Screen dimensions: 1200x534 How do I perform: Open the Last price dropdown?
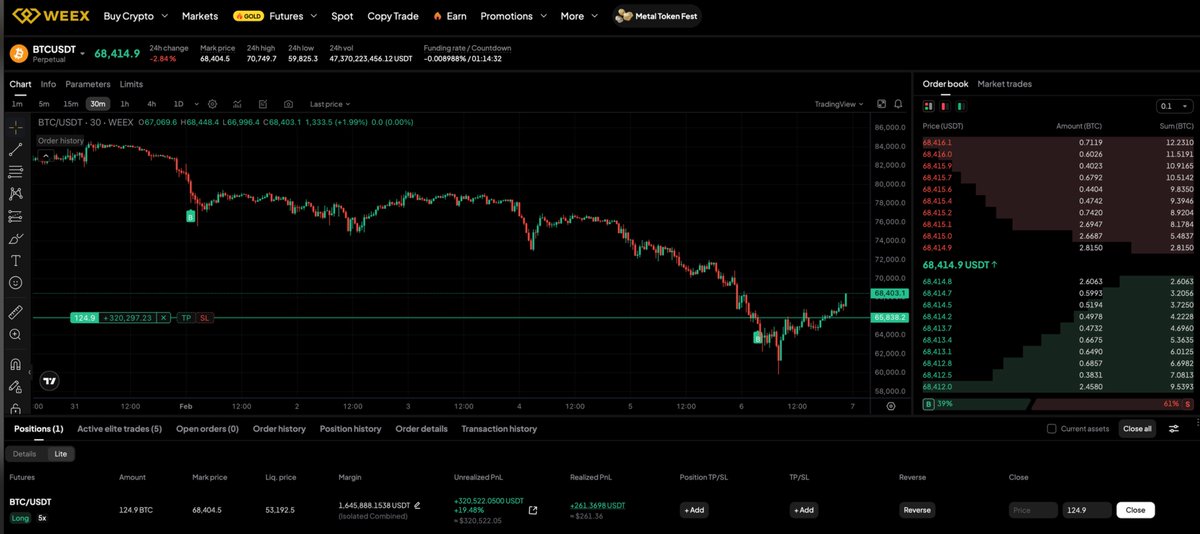331,104
